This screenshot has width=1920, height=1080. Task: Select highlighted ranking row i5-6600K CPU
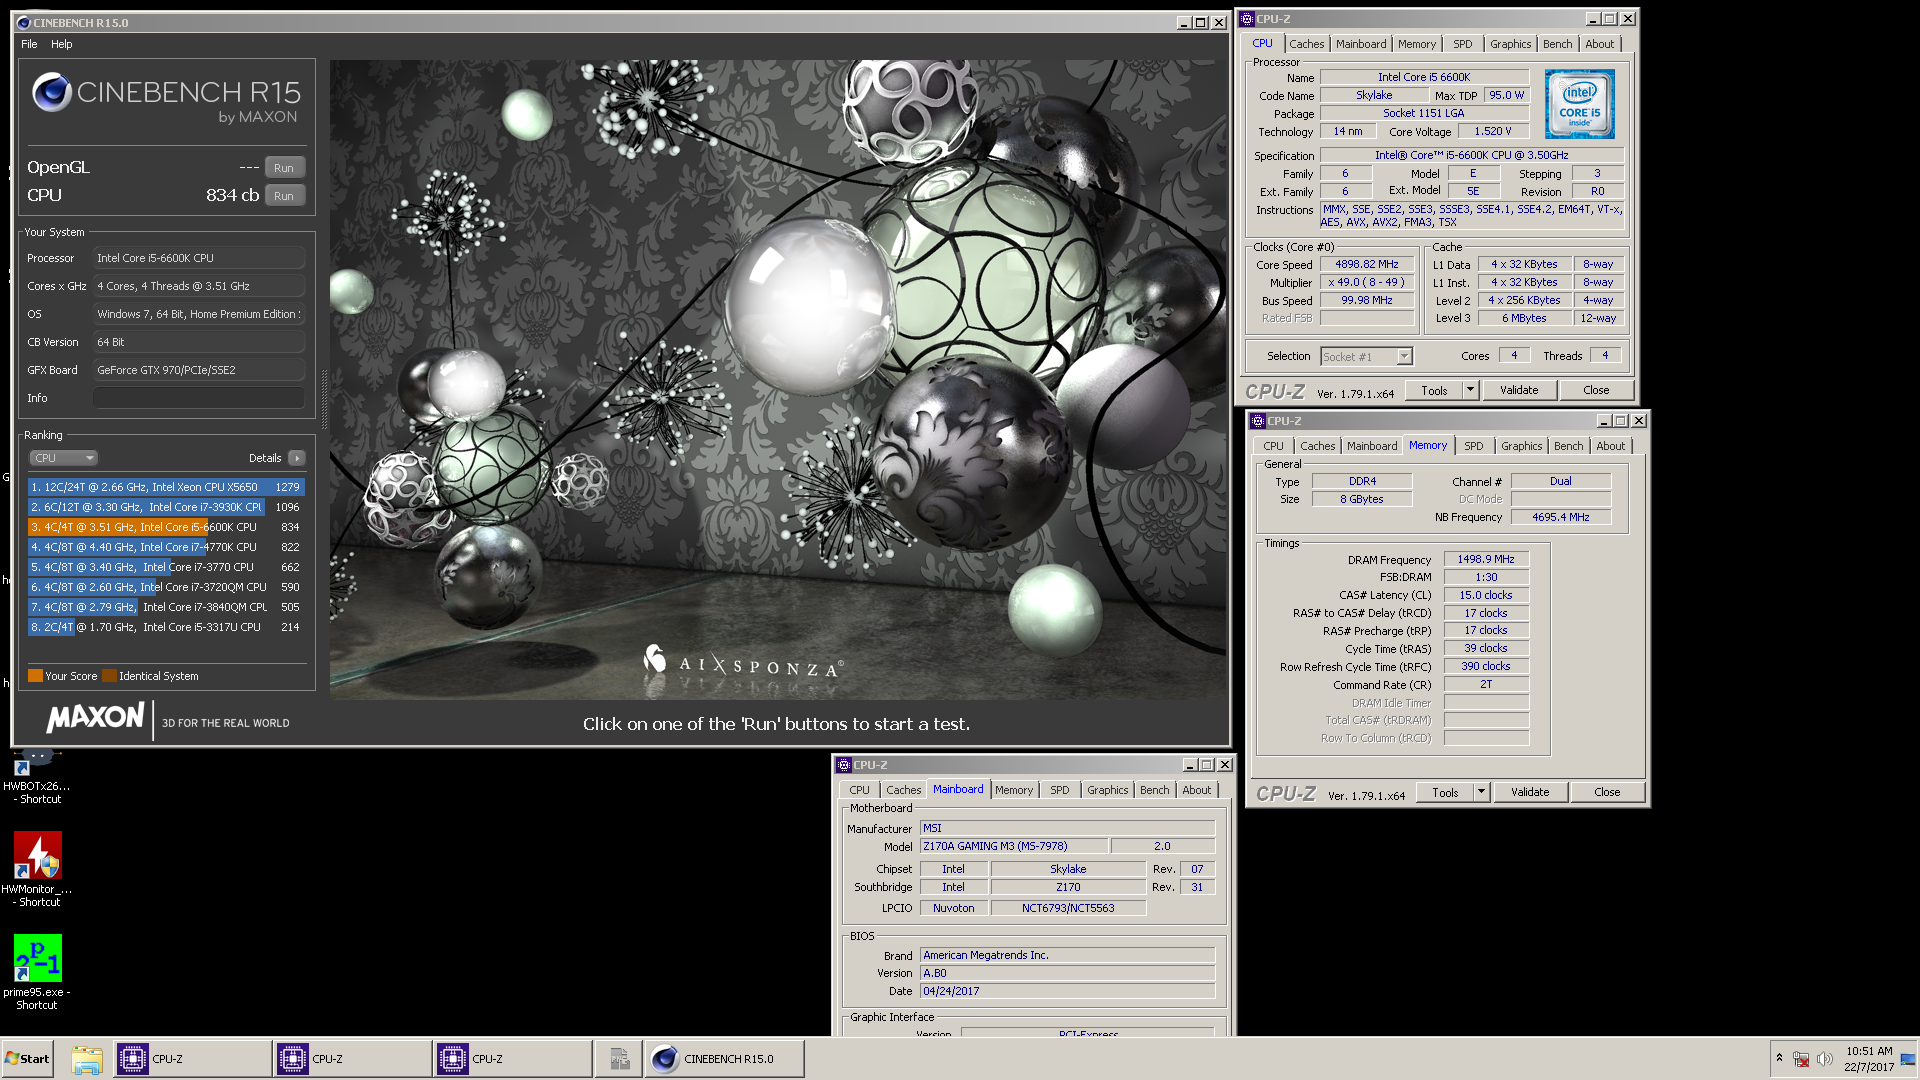[x=165, y=527]
